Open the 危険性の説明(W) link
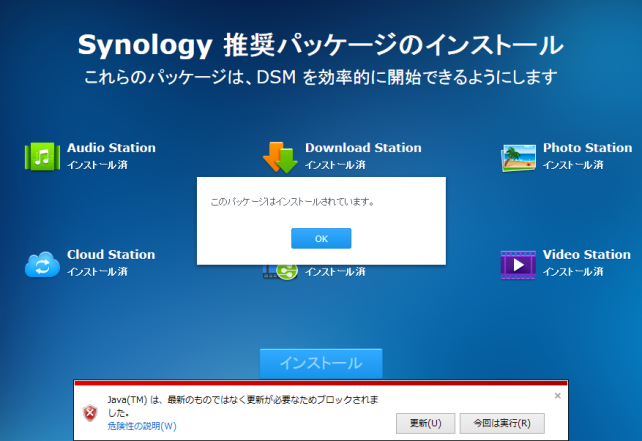 tap(142, 426)
